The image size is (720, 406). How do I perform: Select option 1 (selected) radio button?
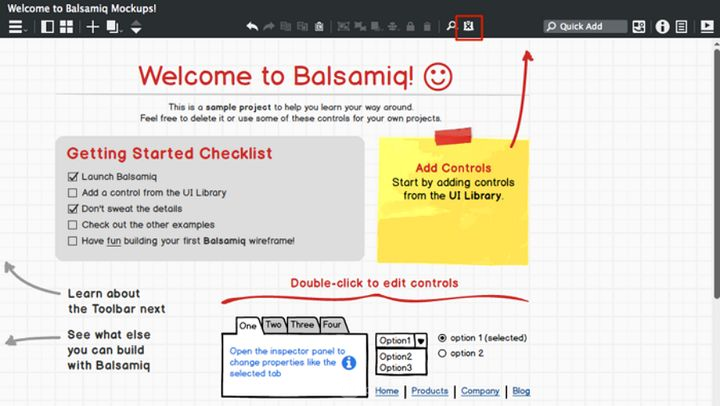coord(442,338)
